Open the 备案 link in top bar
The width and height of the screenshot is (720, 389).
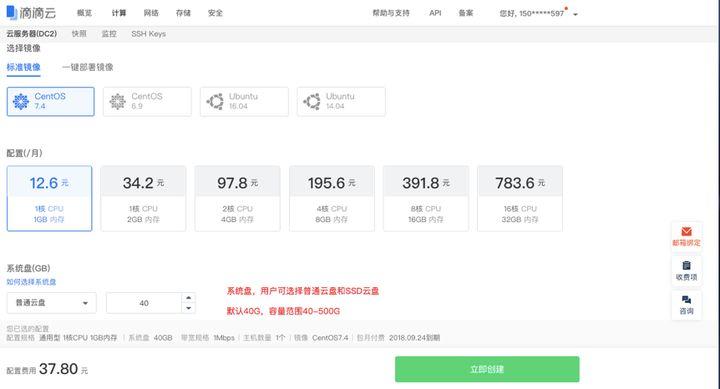466,13
